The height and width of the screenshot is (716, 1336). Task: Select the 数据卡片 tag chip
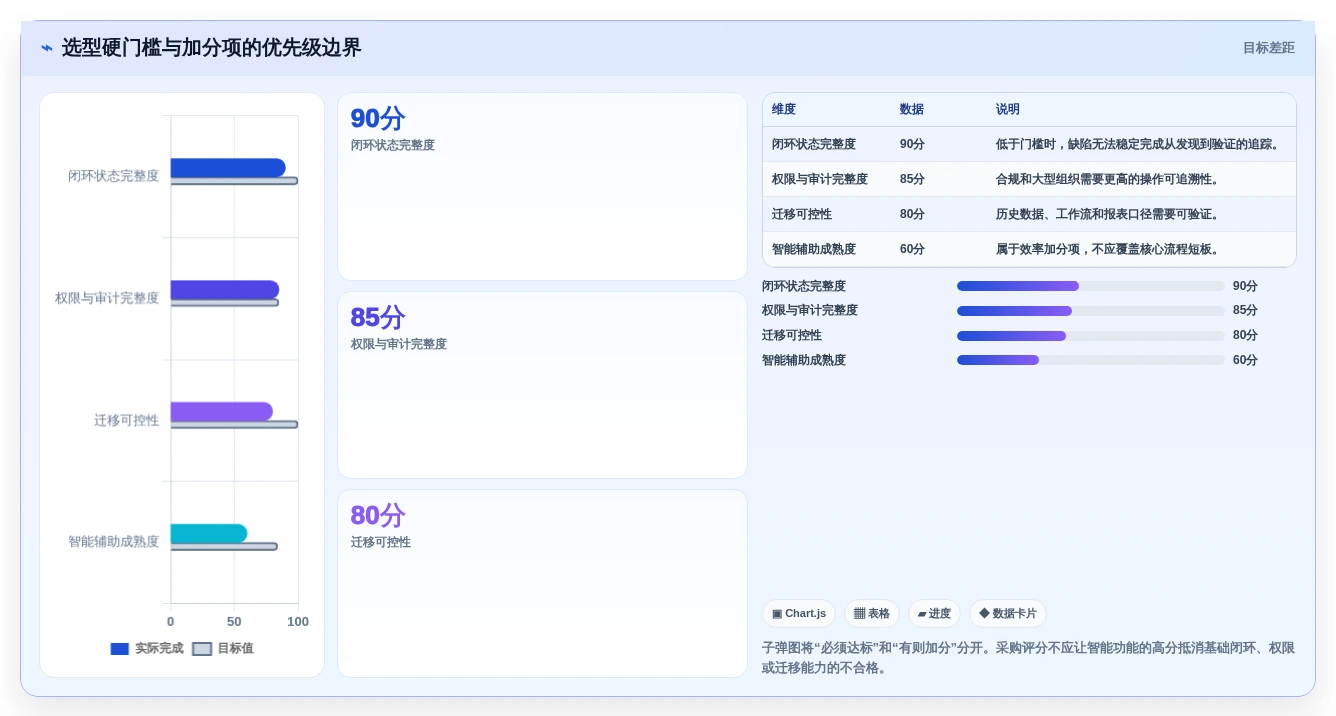coord(1008,613)
